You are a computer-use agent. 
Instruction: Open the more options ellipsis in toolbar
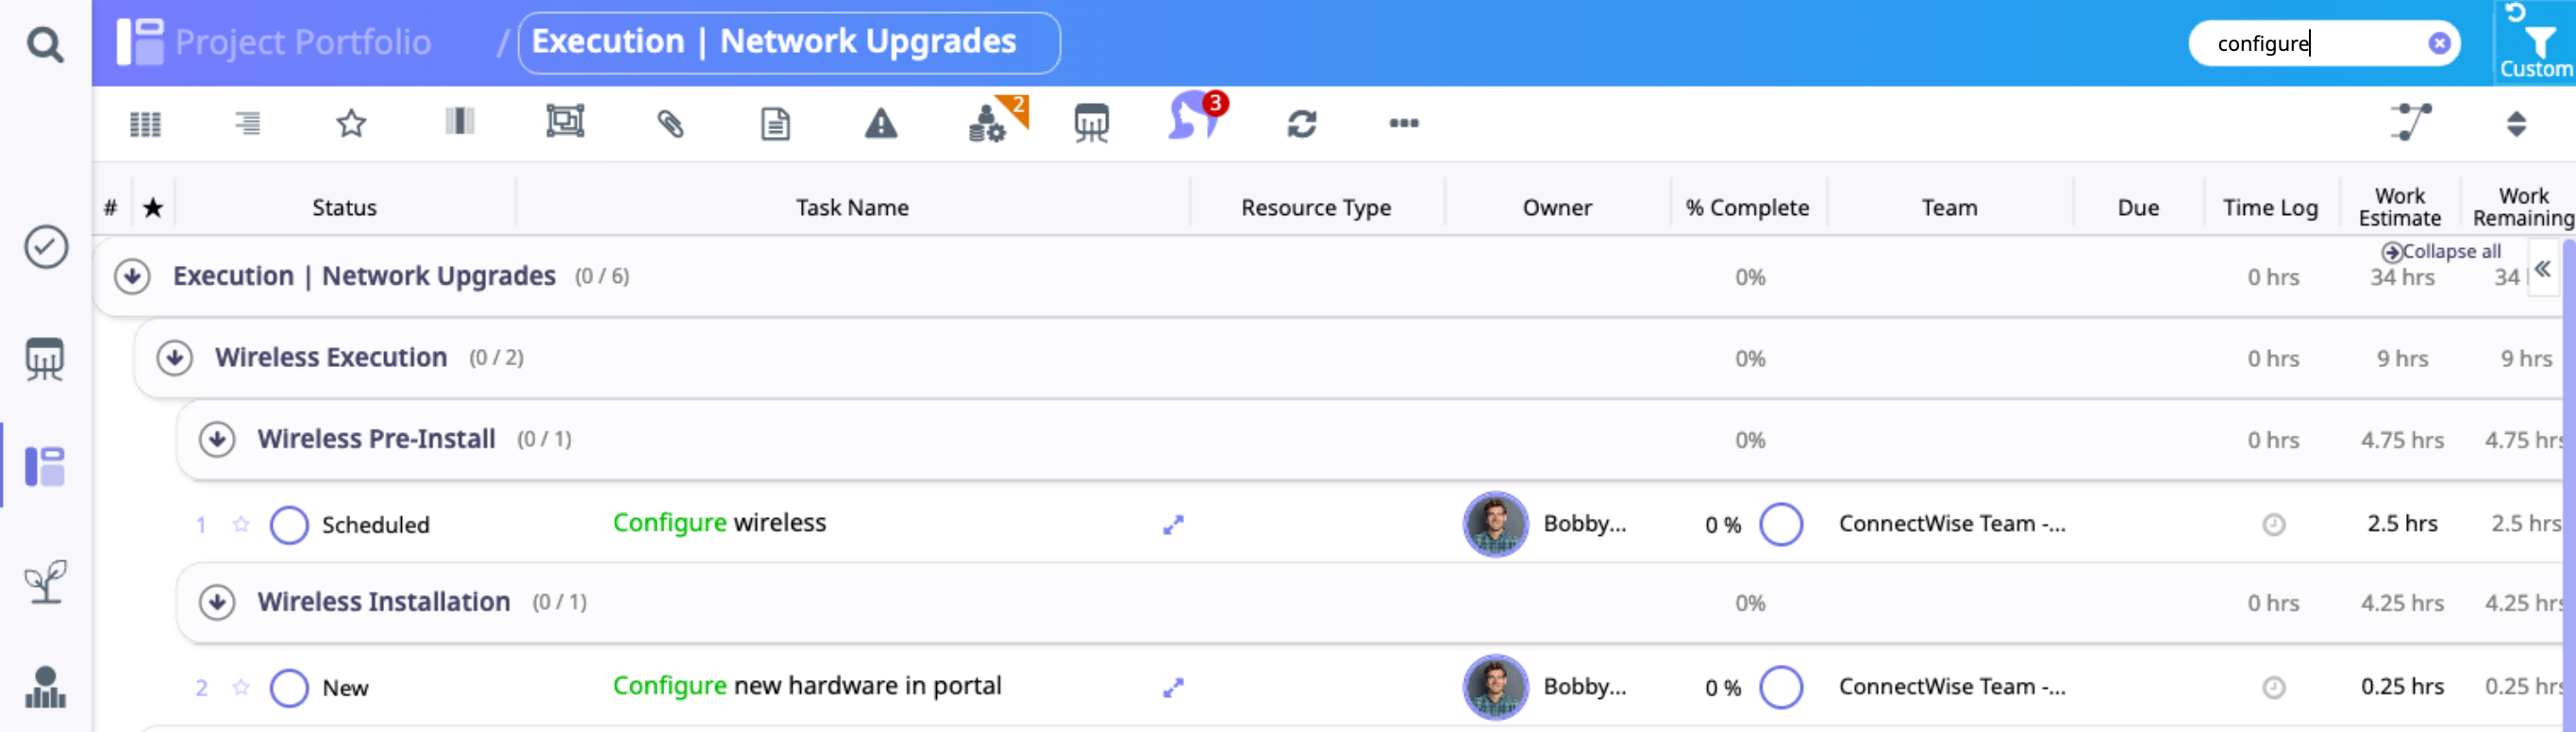coord(1403,124)
